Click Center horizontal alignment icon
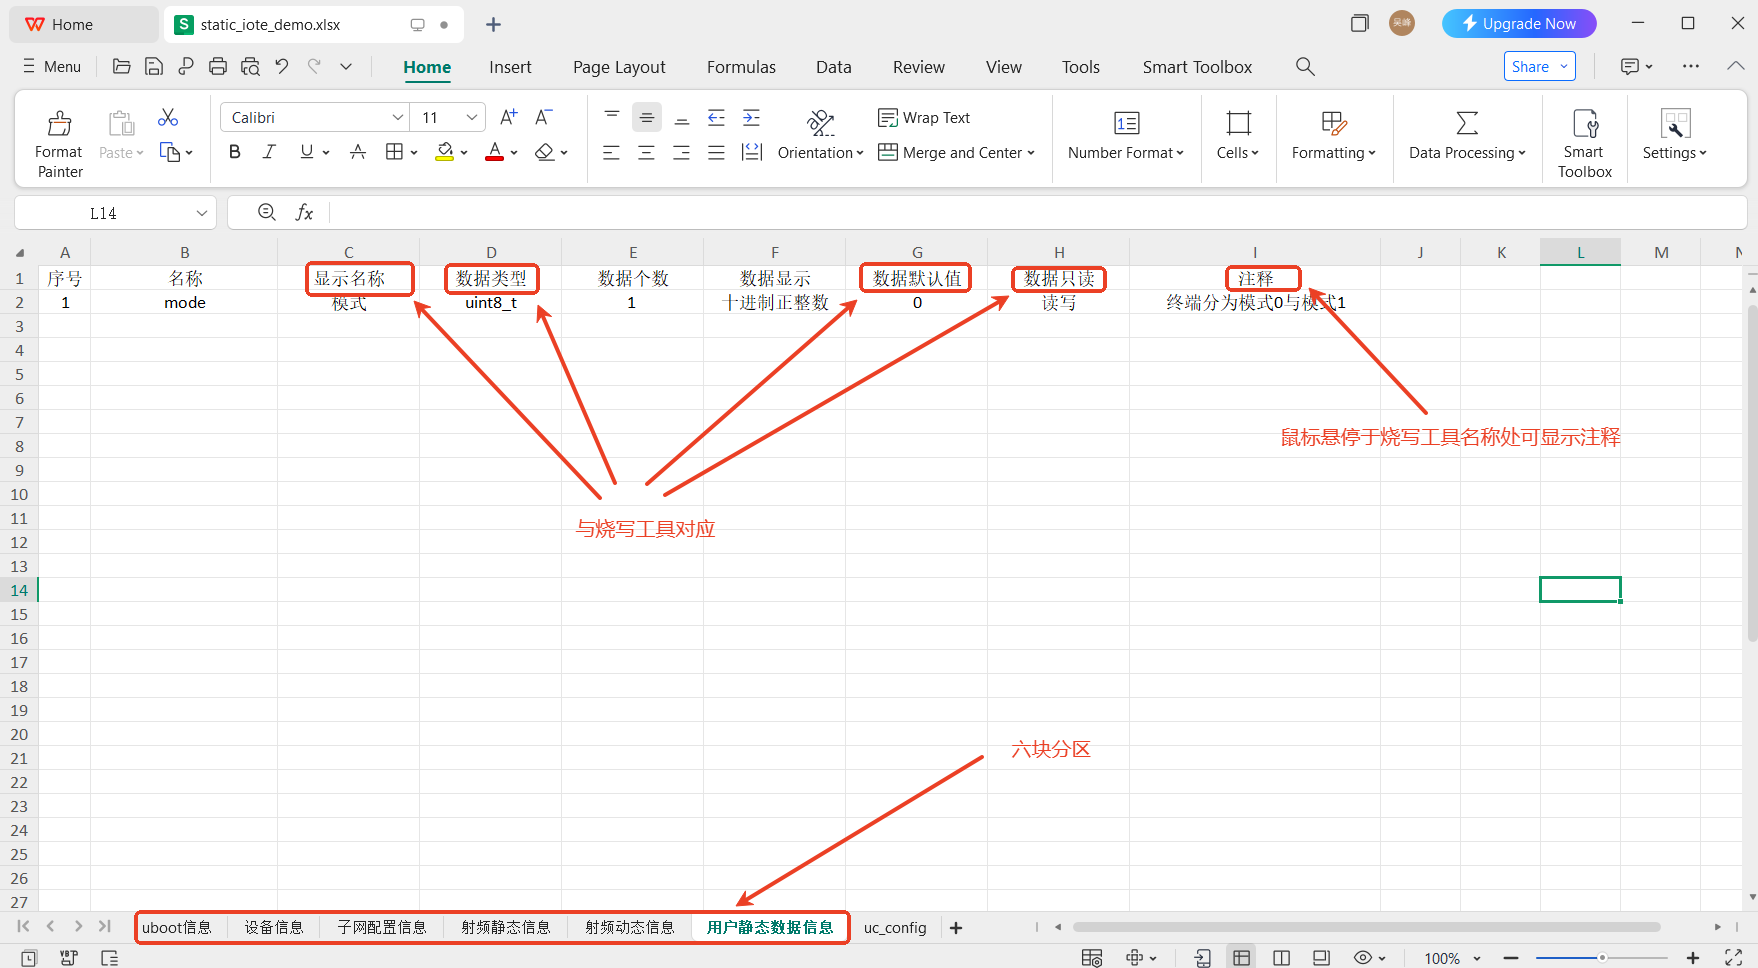The width and height of the screenshot is (1758, 968). click(647, 152)
